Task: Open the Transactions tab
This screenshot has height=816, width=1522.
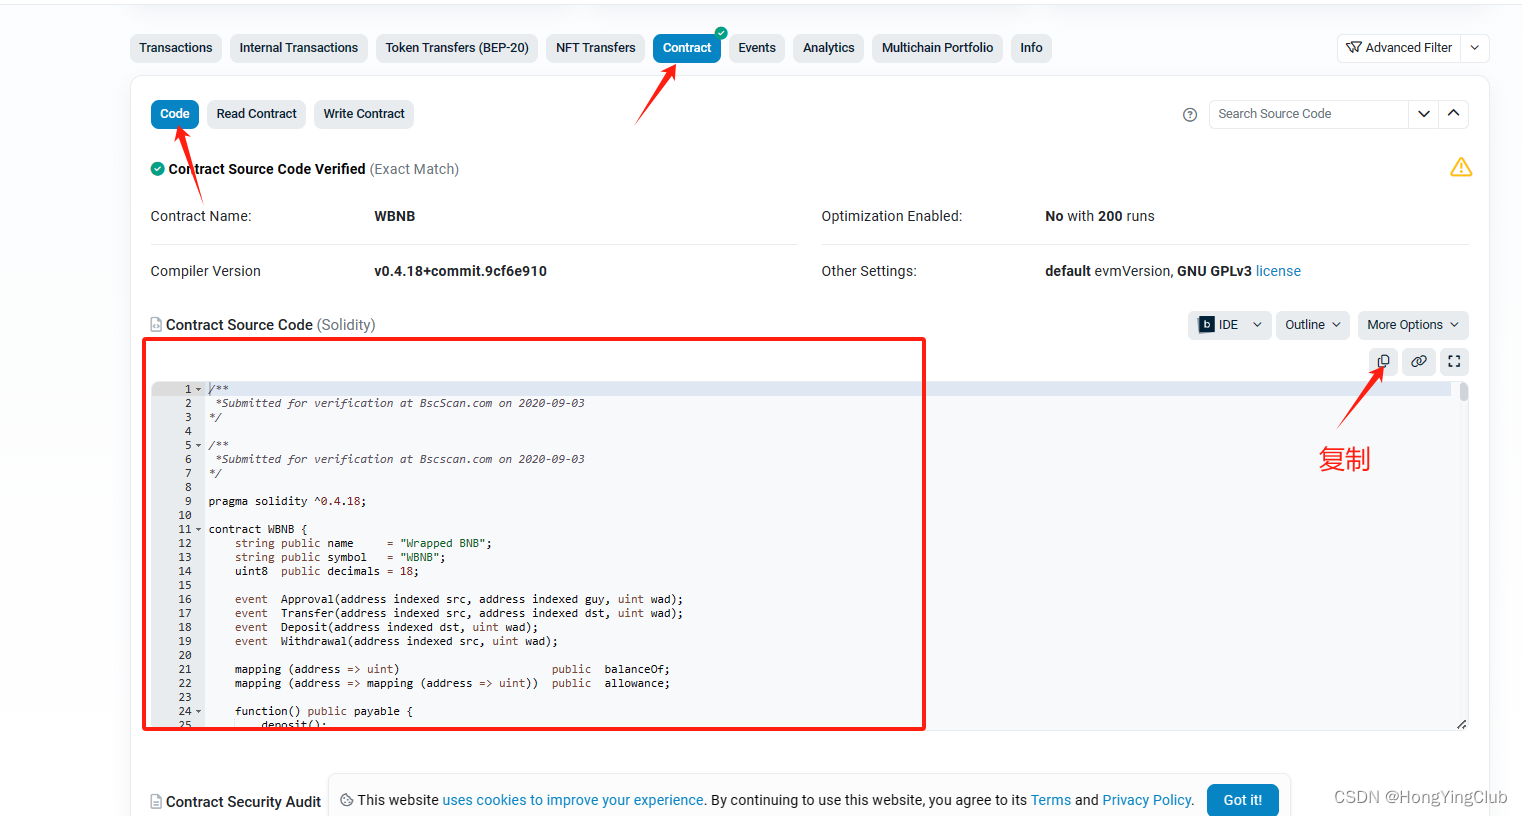Action: coord(176,48)
